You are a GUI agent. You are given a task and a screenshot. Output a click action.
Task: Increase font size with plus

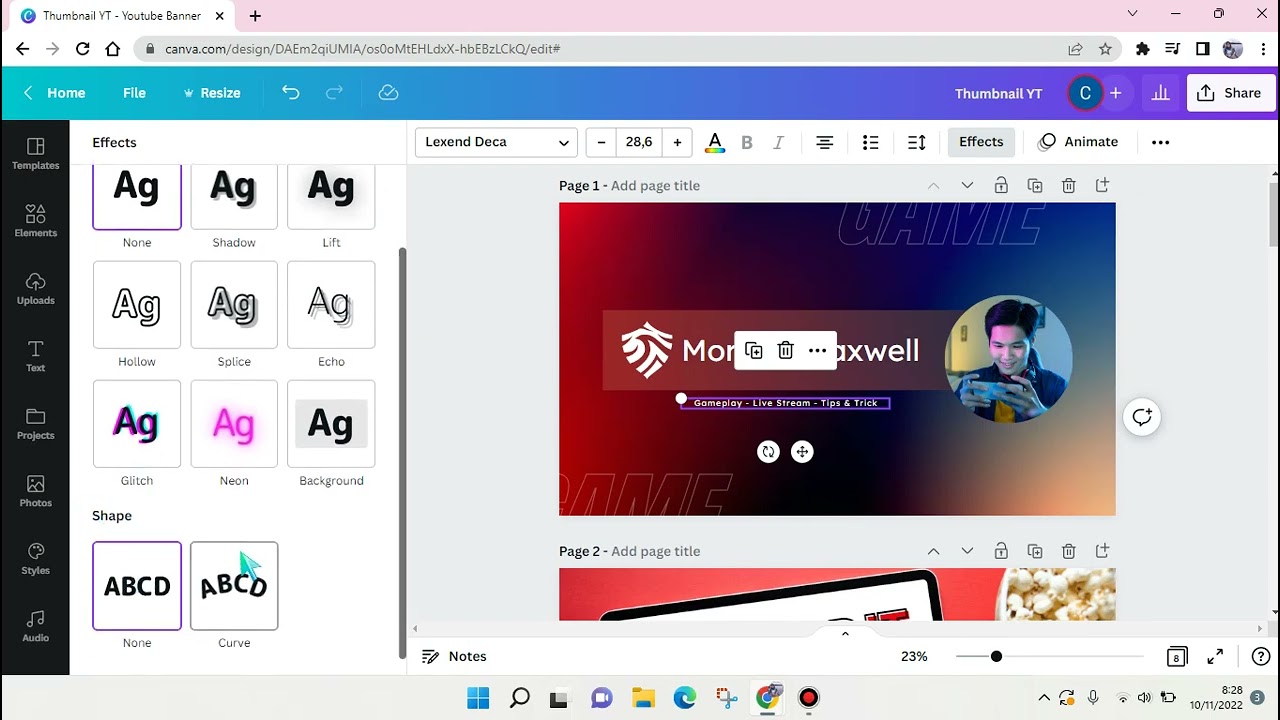pos(677,142)
